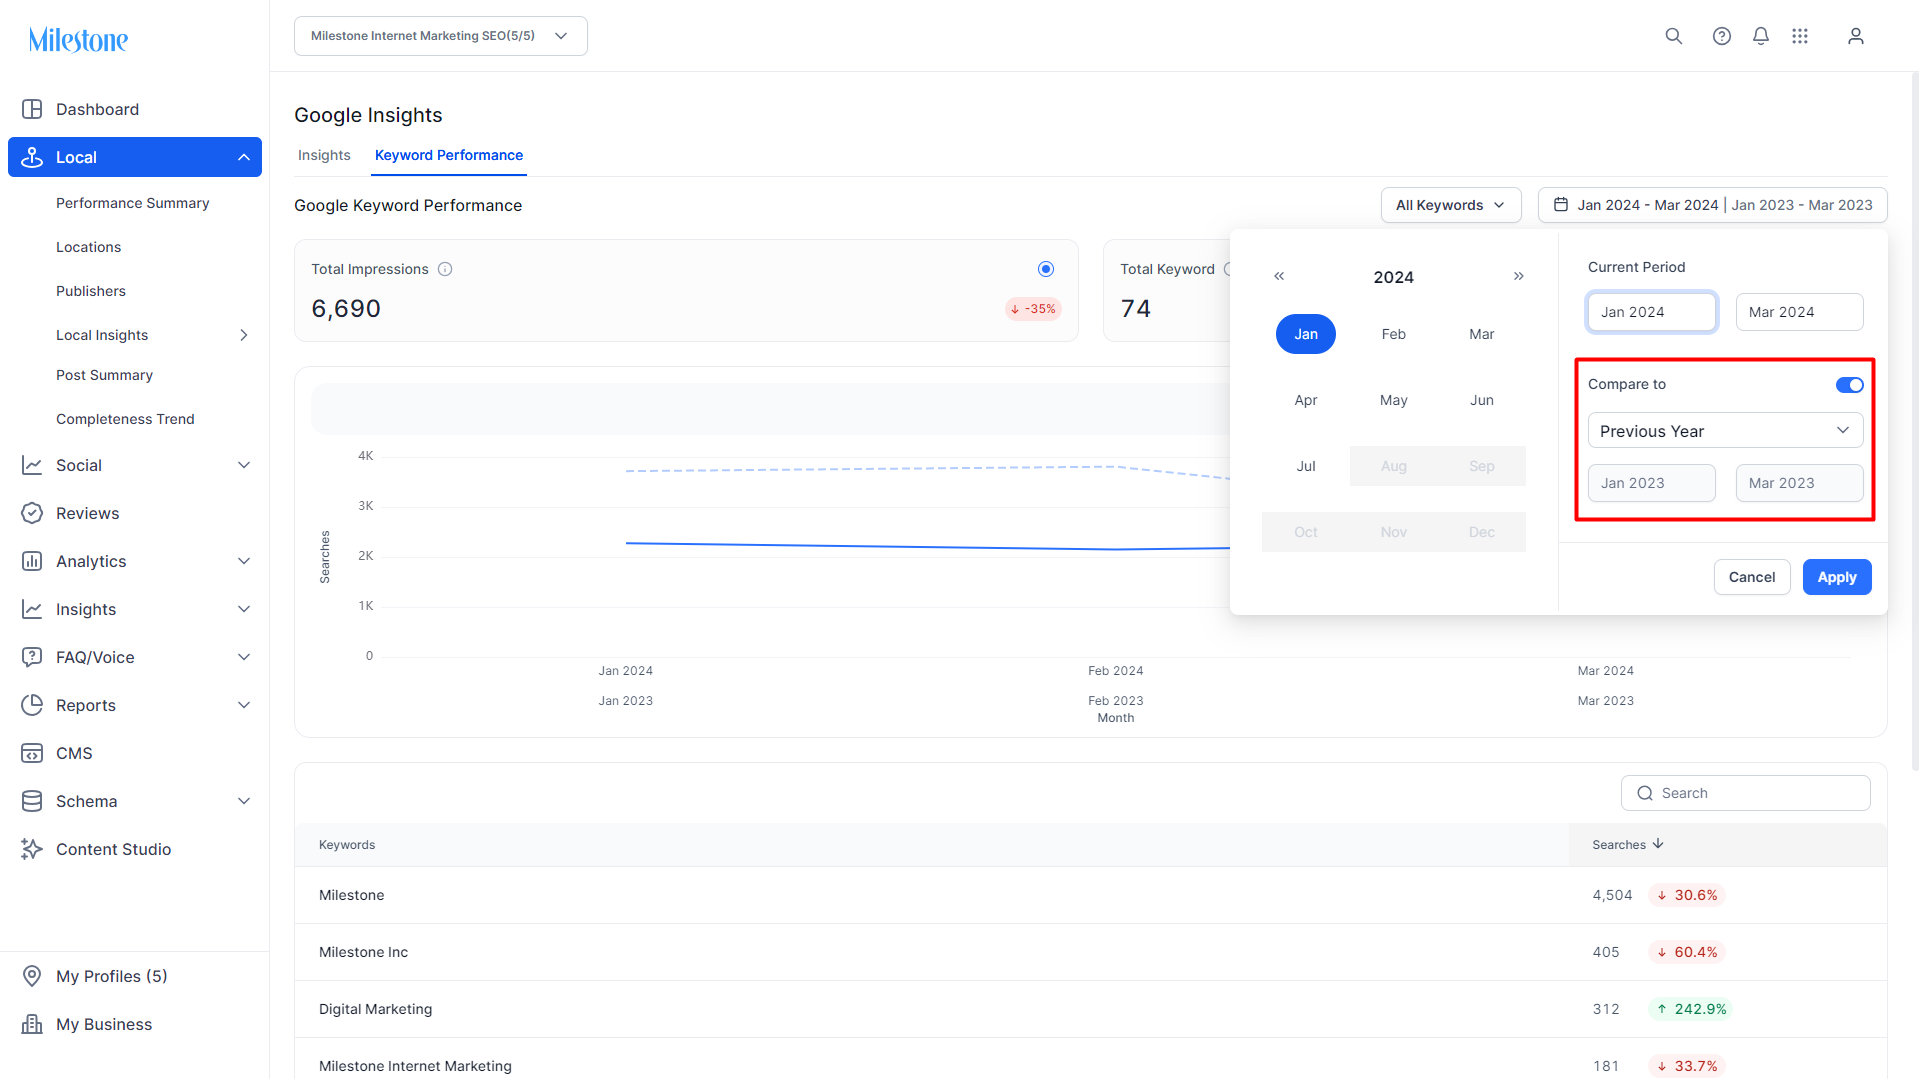Viewport: 1919px width, 1079px height.
Task: Open Publishers in sidebar
Action: coord(91,291)
